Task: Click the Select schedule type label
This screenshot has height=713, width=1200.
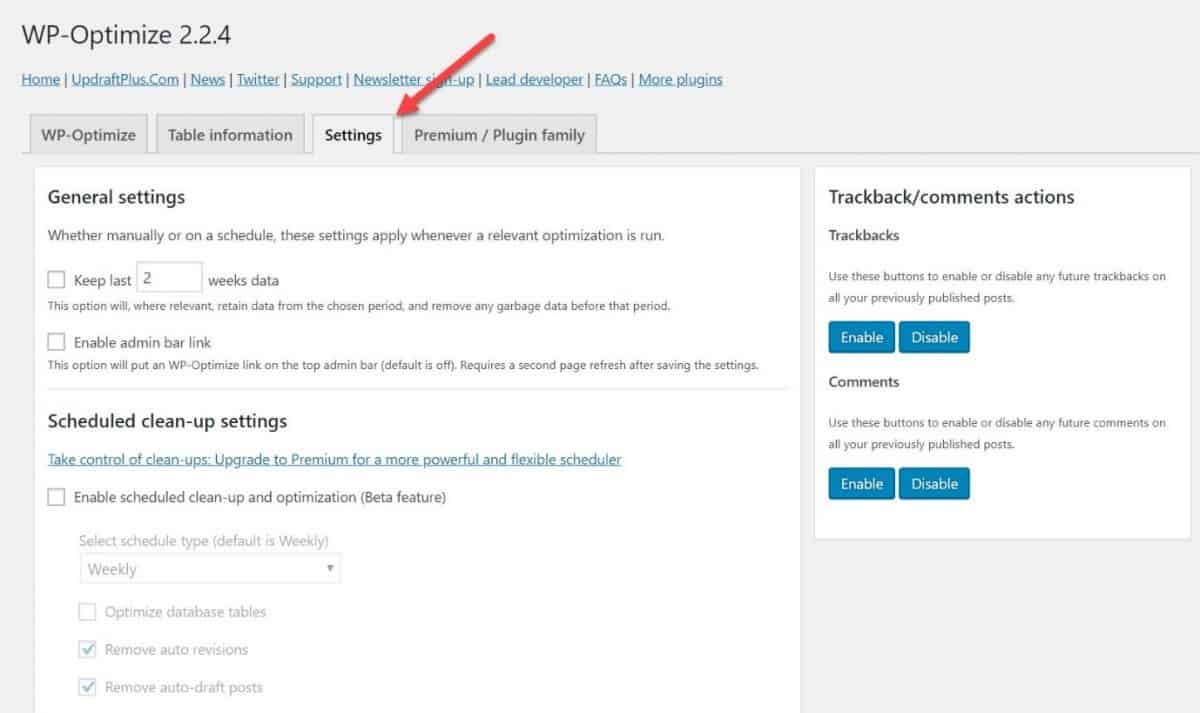Action: [204, 541]
